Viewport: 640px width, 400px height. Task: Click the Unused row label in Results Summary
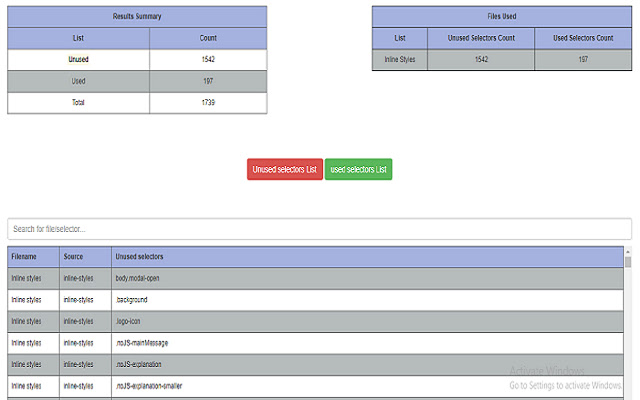click(78, 60)
